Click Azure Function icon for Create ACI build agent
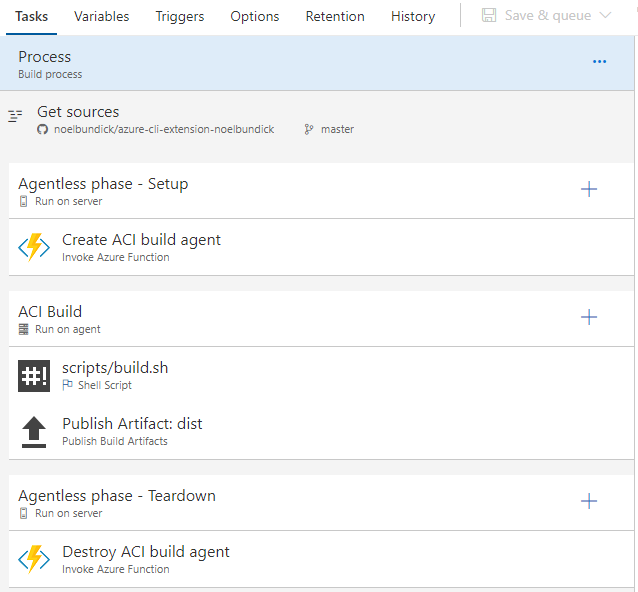 34,247
